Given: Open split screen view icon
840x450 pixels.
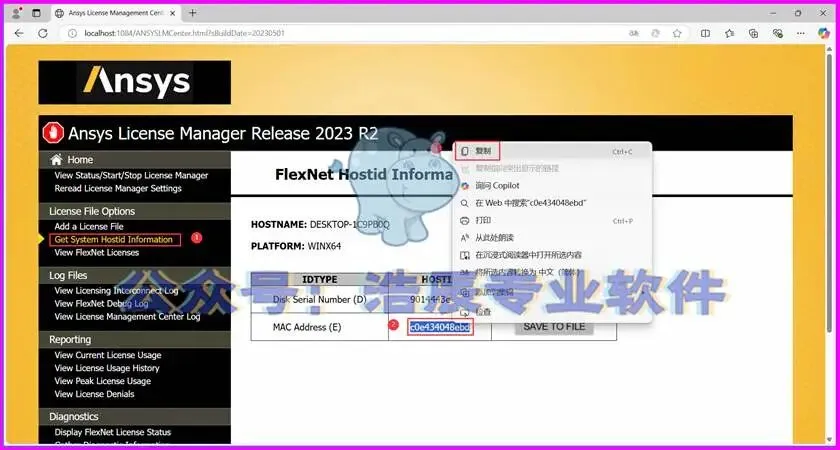Looking at the screenshot, I should point(706,33).
